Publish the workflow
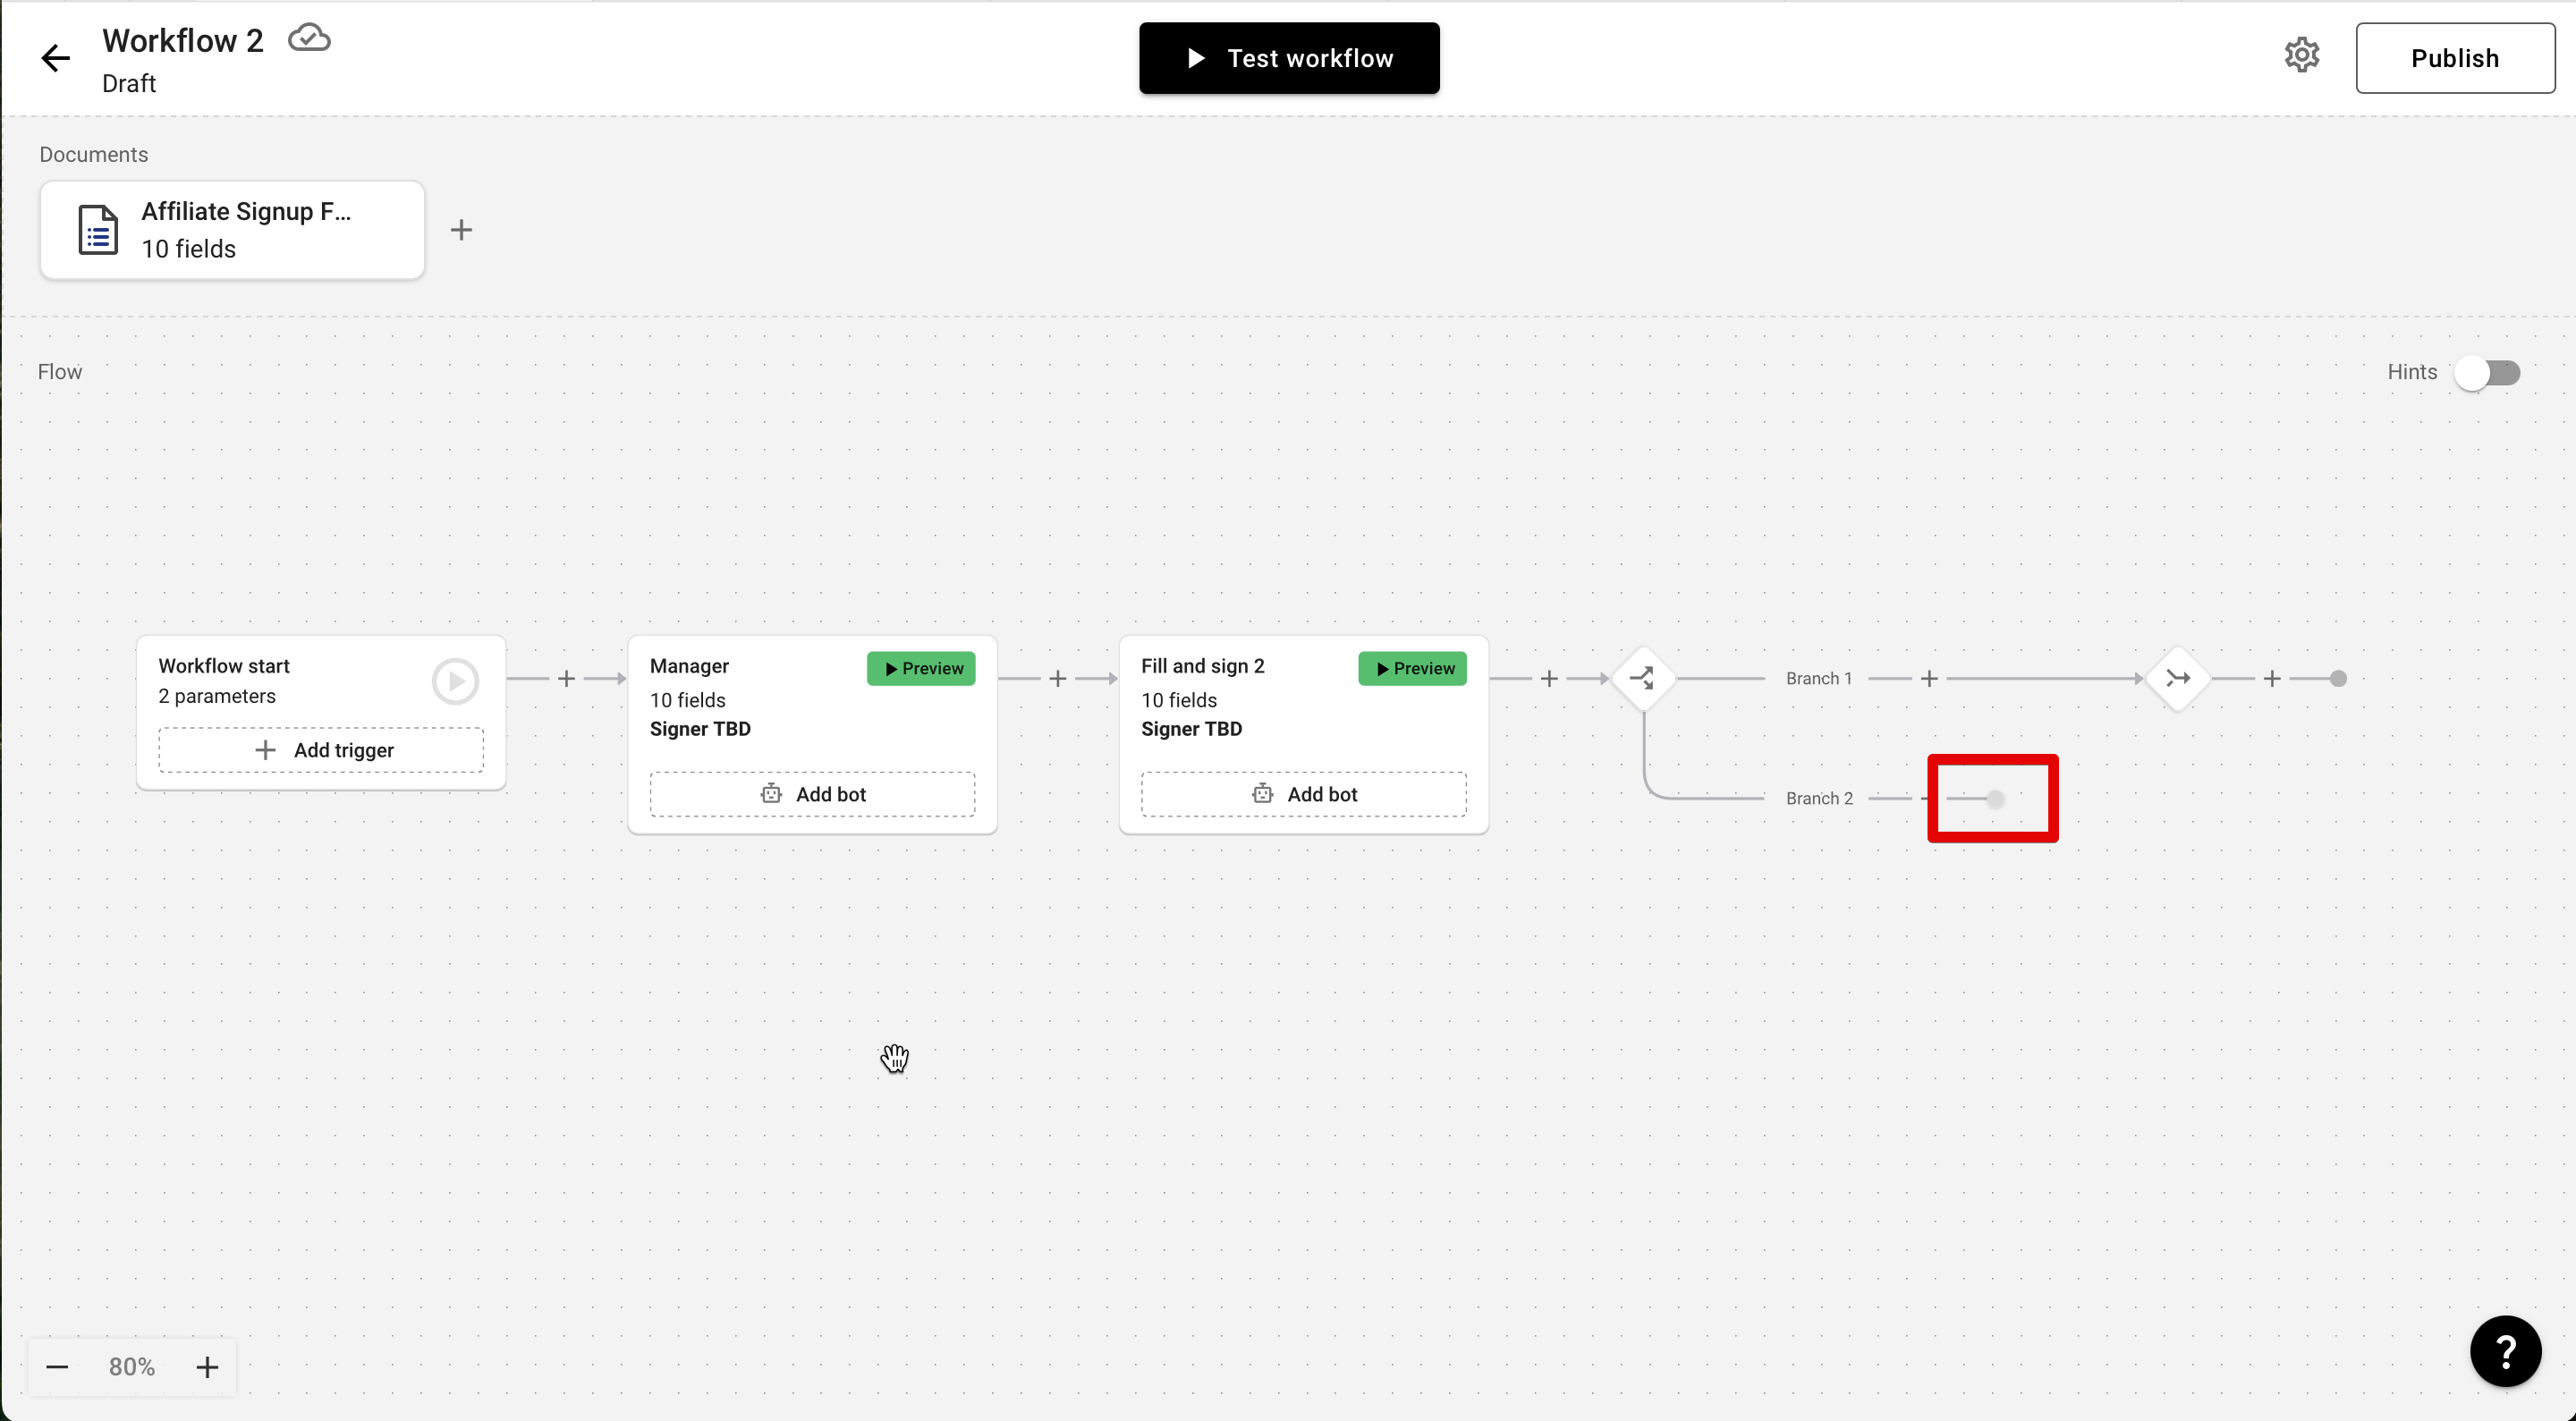The height and width of the screenshot is (1421, 2576). (x=2455, y=58)
